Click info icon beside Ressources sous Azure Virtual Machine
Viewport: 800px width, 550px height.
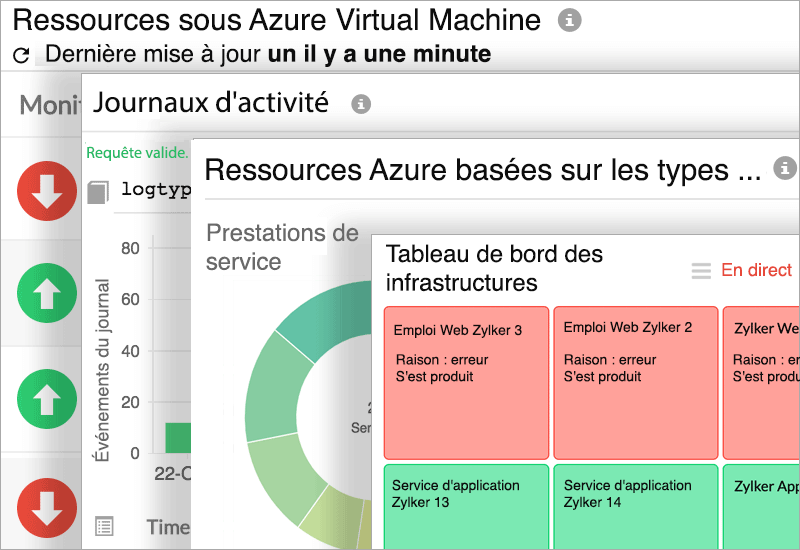(x=569, y=20)
